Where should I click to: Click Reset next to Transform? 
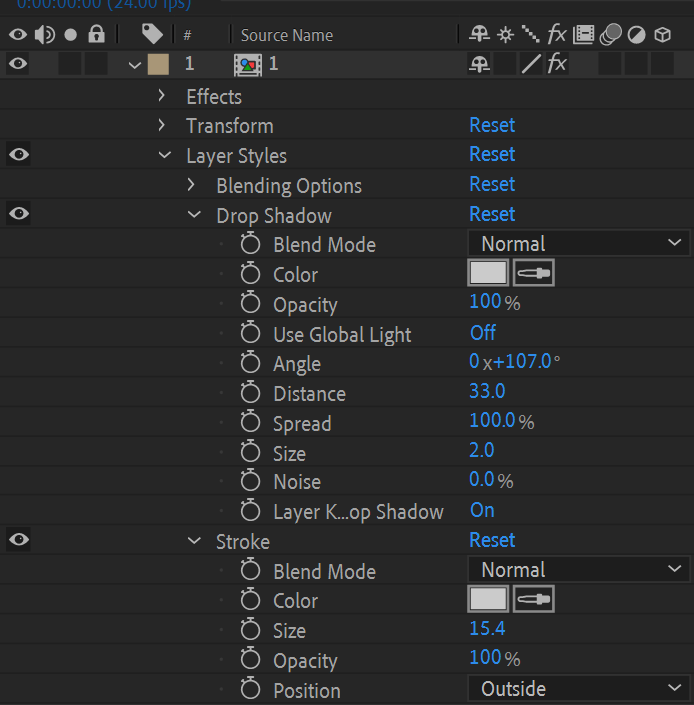pyautogui.click(x=492, y=125)
